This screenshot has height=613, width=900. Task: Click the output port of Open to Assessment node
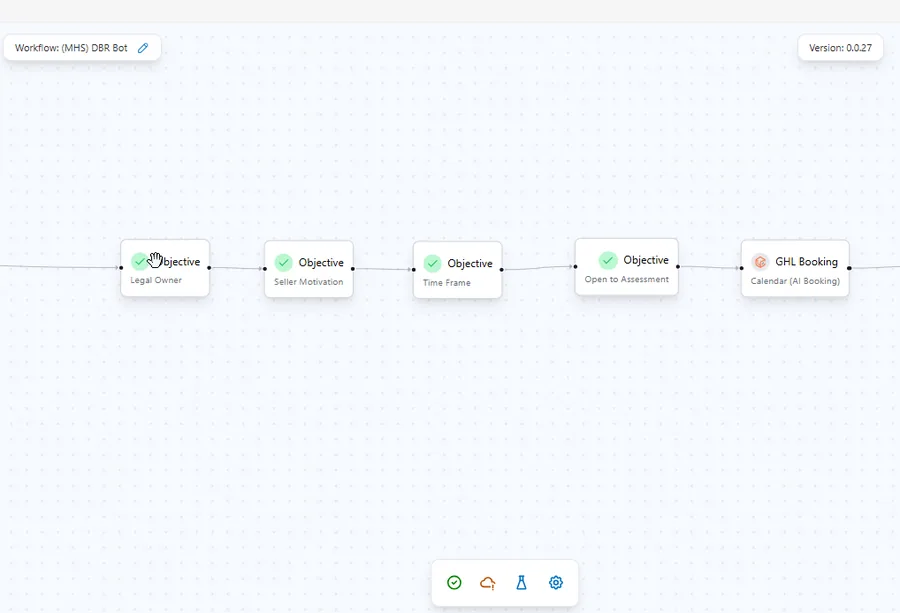click(x=678, y=266)
